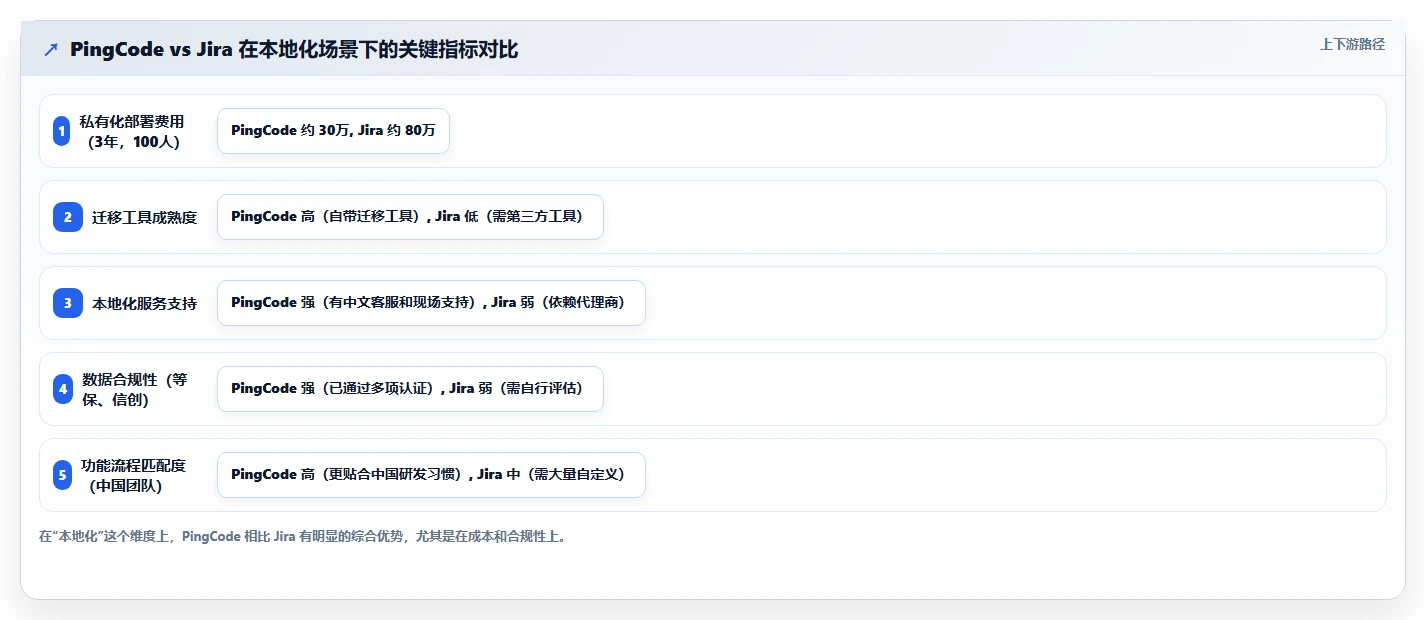Click the number 3 badge for 本地化服务支持
The width and height of the screenshot is (1426, 620).
pyautogui.click(x=67, y=303)
